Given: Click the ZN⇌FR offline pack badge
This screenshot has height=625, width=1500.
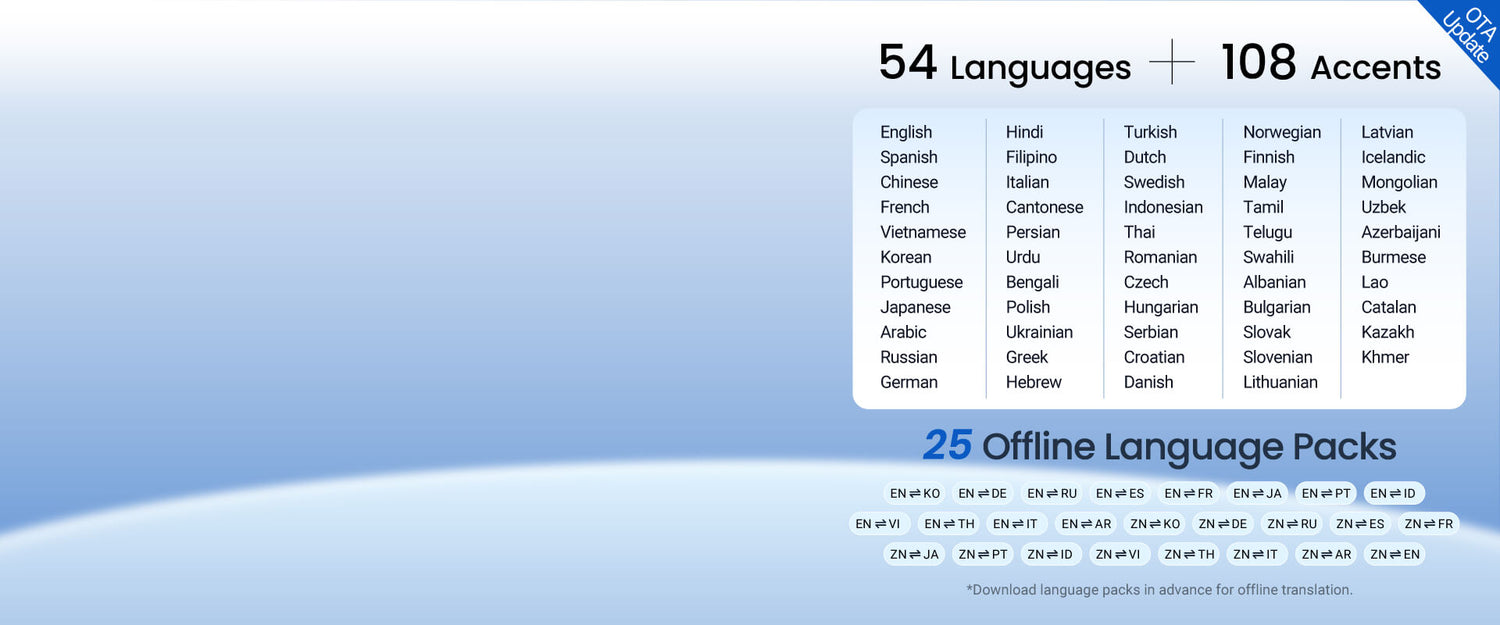Looking at the screenshot, I should 1428,523.
